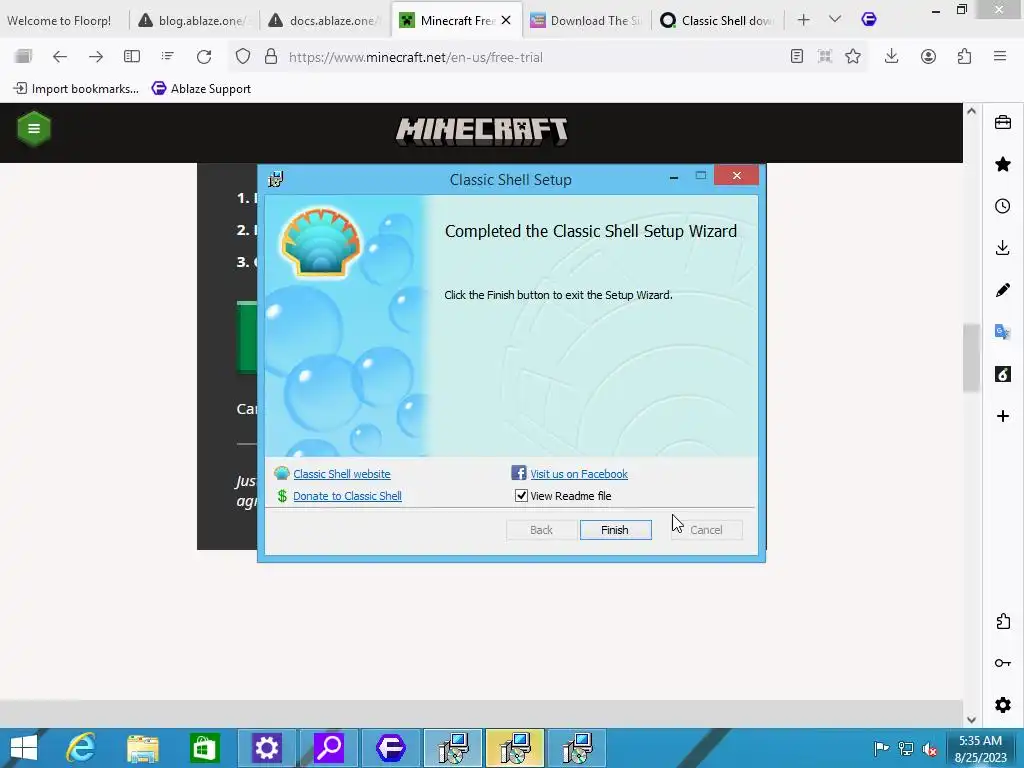
Task: Click Finish in Classic Shell Setup
Action: click(x=615, y=530)
